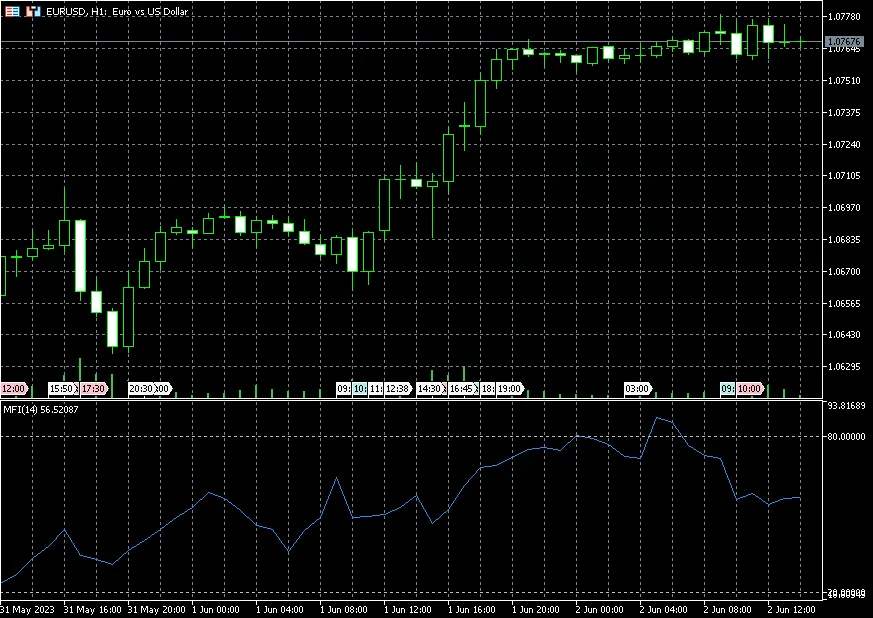873x618 pixels.
Task: Click the 80.00000 MFI level label
Action: pos(847,437)
